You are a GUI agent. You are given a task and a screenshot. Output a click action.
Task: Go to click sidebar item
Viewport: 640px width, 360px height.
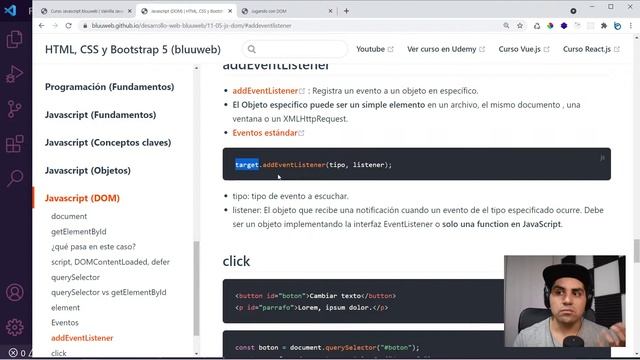pos(59,353)
